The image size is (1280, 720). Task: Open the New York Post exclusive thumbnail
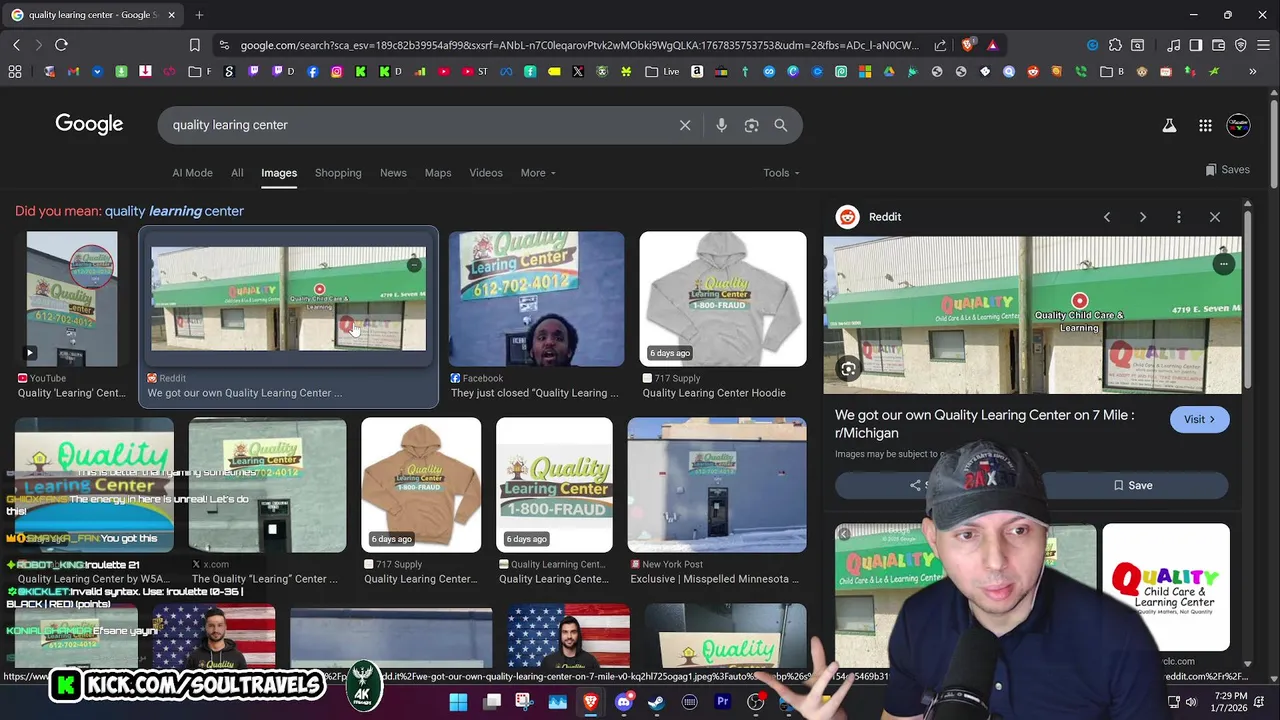(717, 485)
